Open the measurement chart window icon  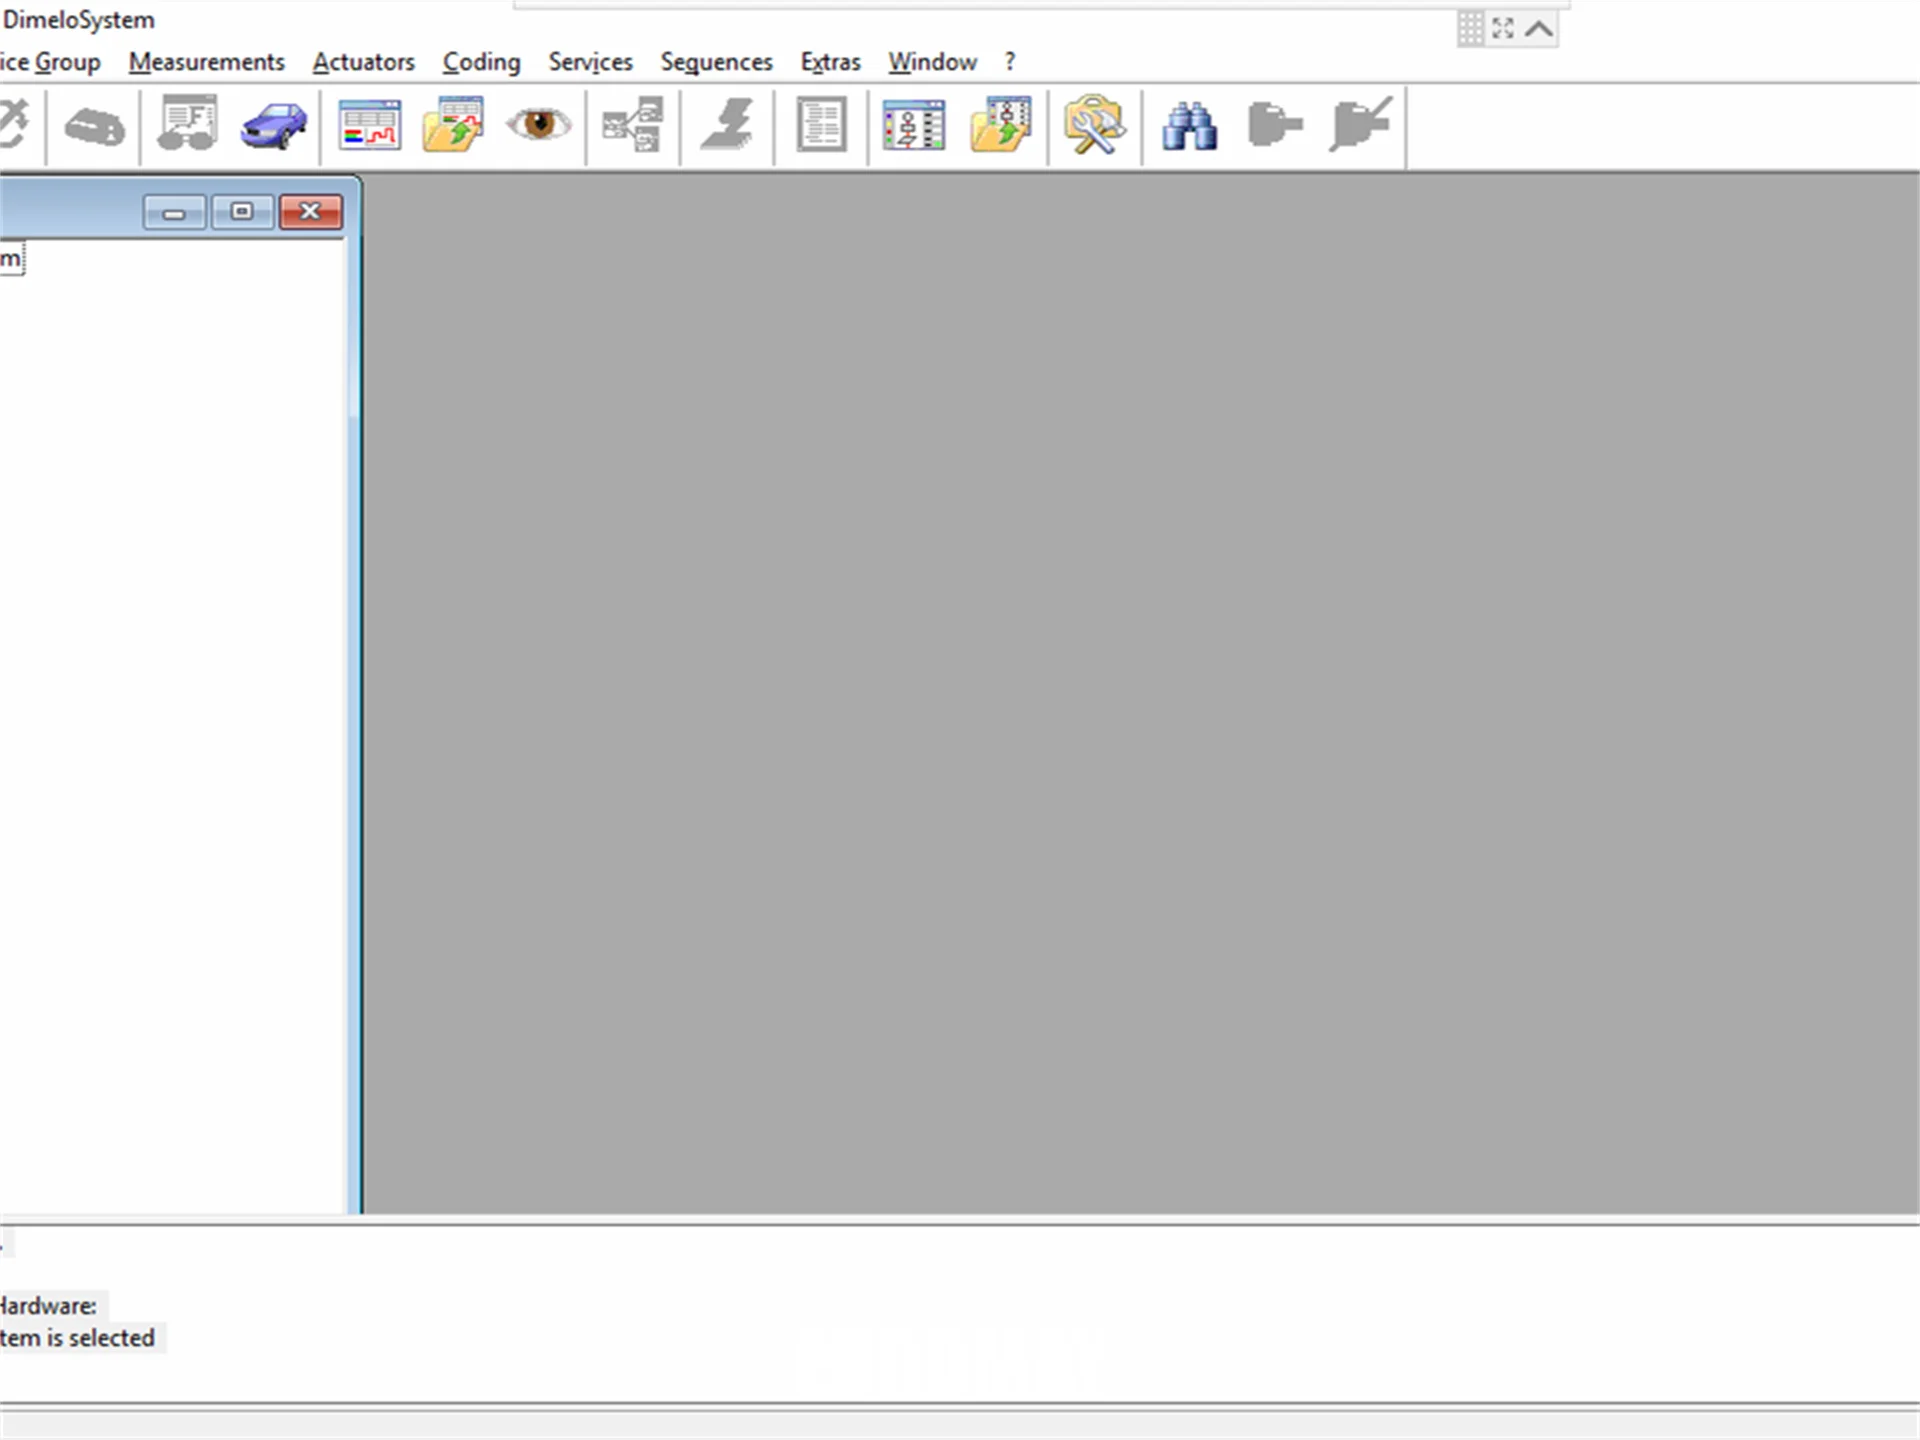(x=370, y=125)
